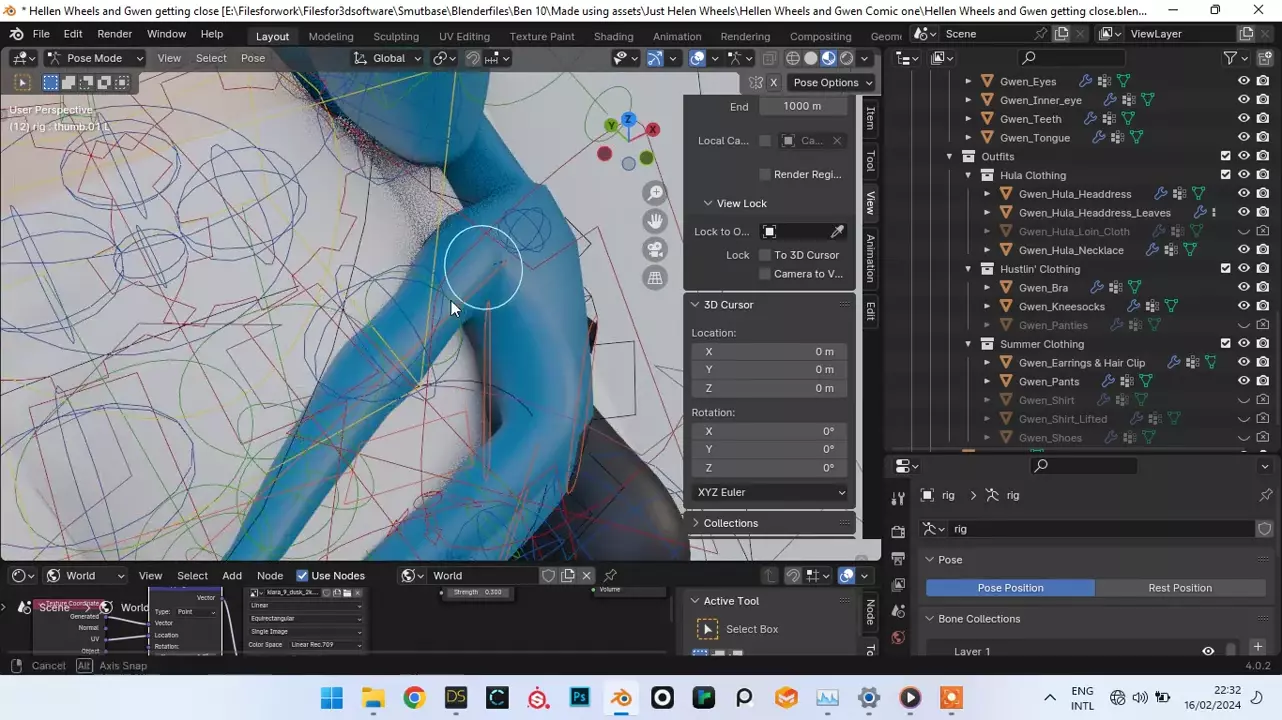Switch perspective/orthographic using grid gizmo icon
The height and width of the screenshot is (720, 1282).
(655, 279)
